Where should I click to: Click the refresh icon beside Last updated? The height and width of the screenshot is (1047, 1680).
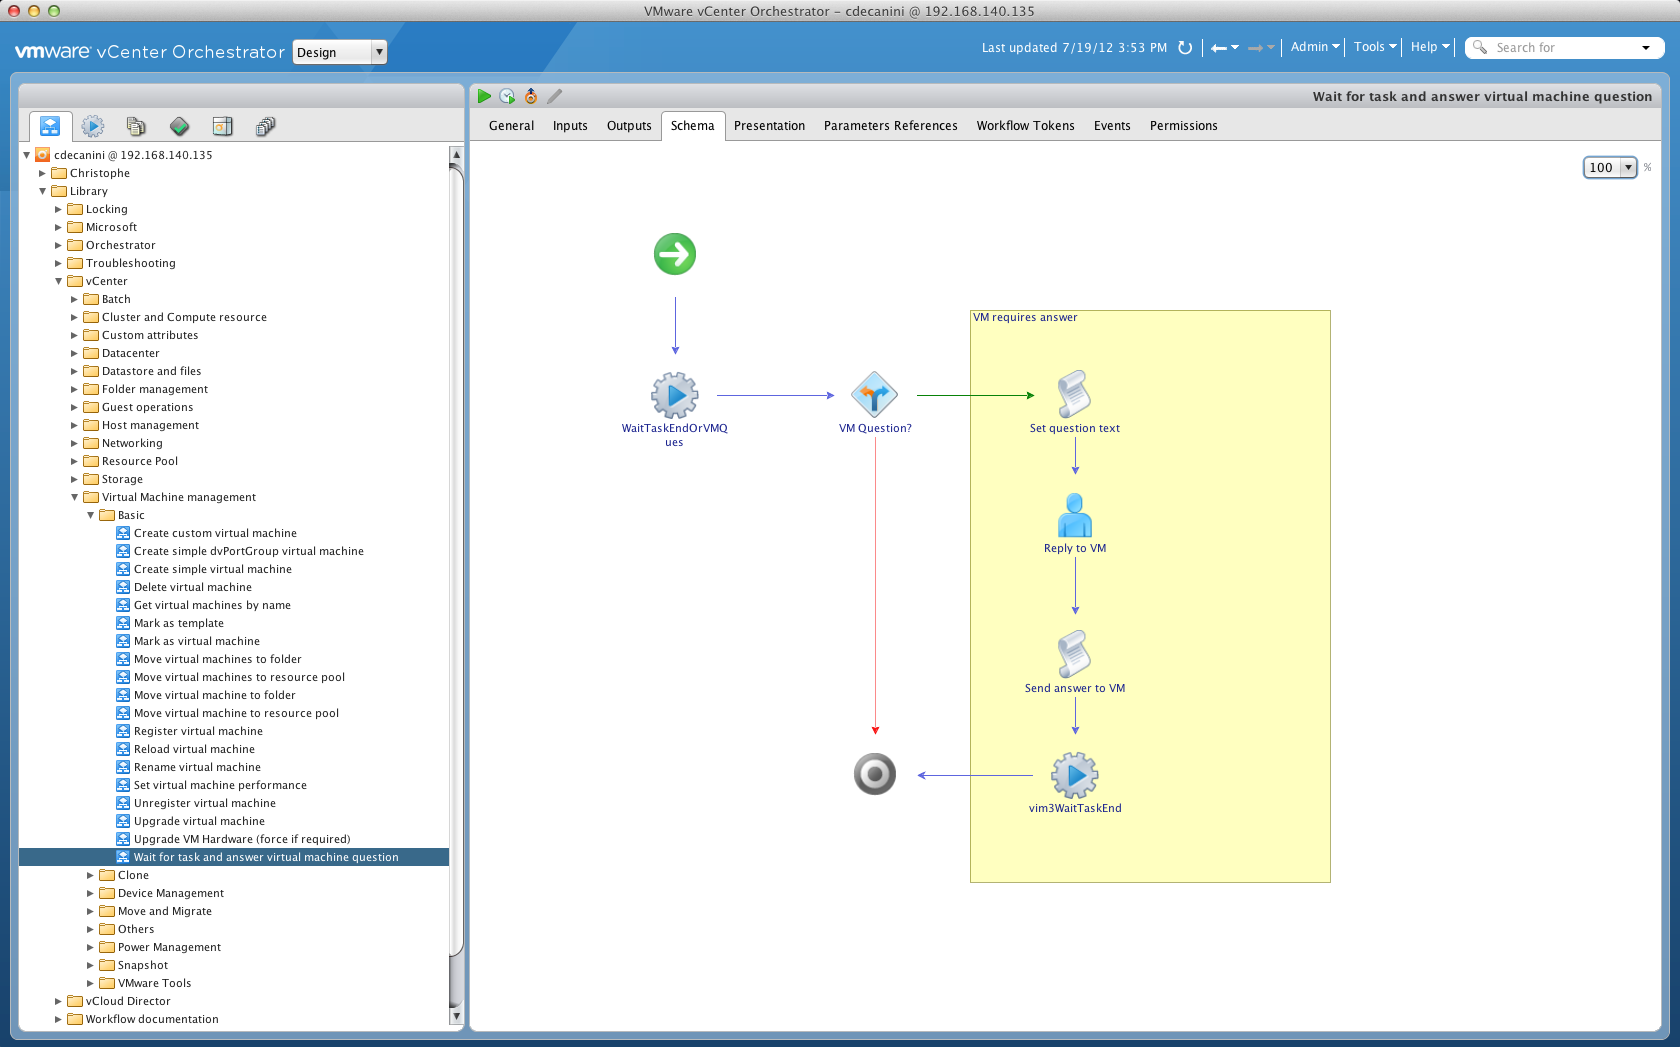1185,47
